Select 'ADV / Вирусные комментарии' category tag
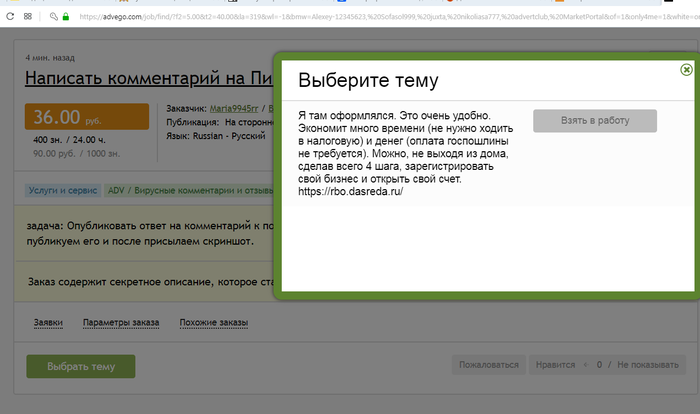 190,190
